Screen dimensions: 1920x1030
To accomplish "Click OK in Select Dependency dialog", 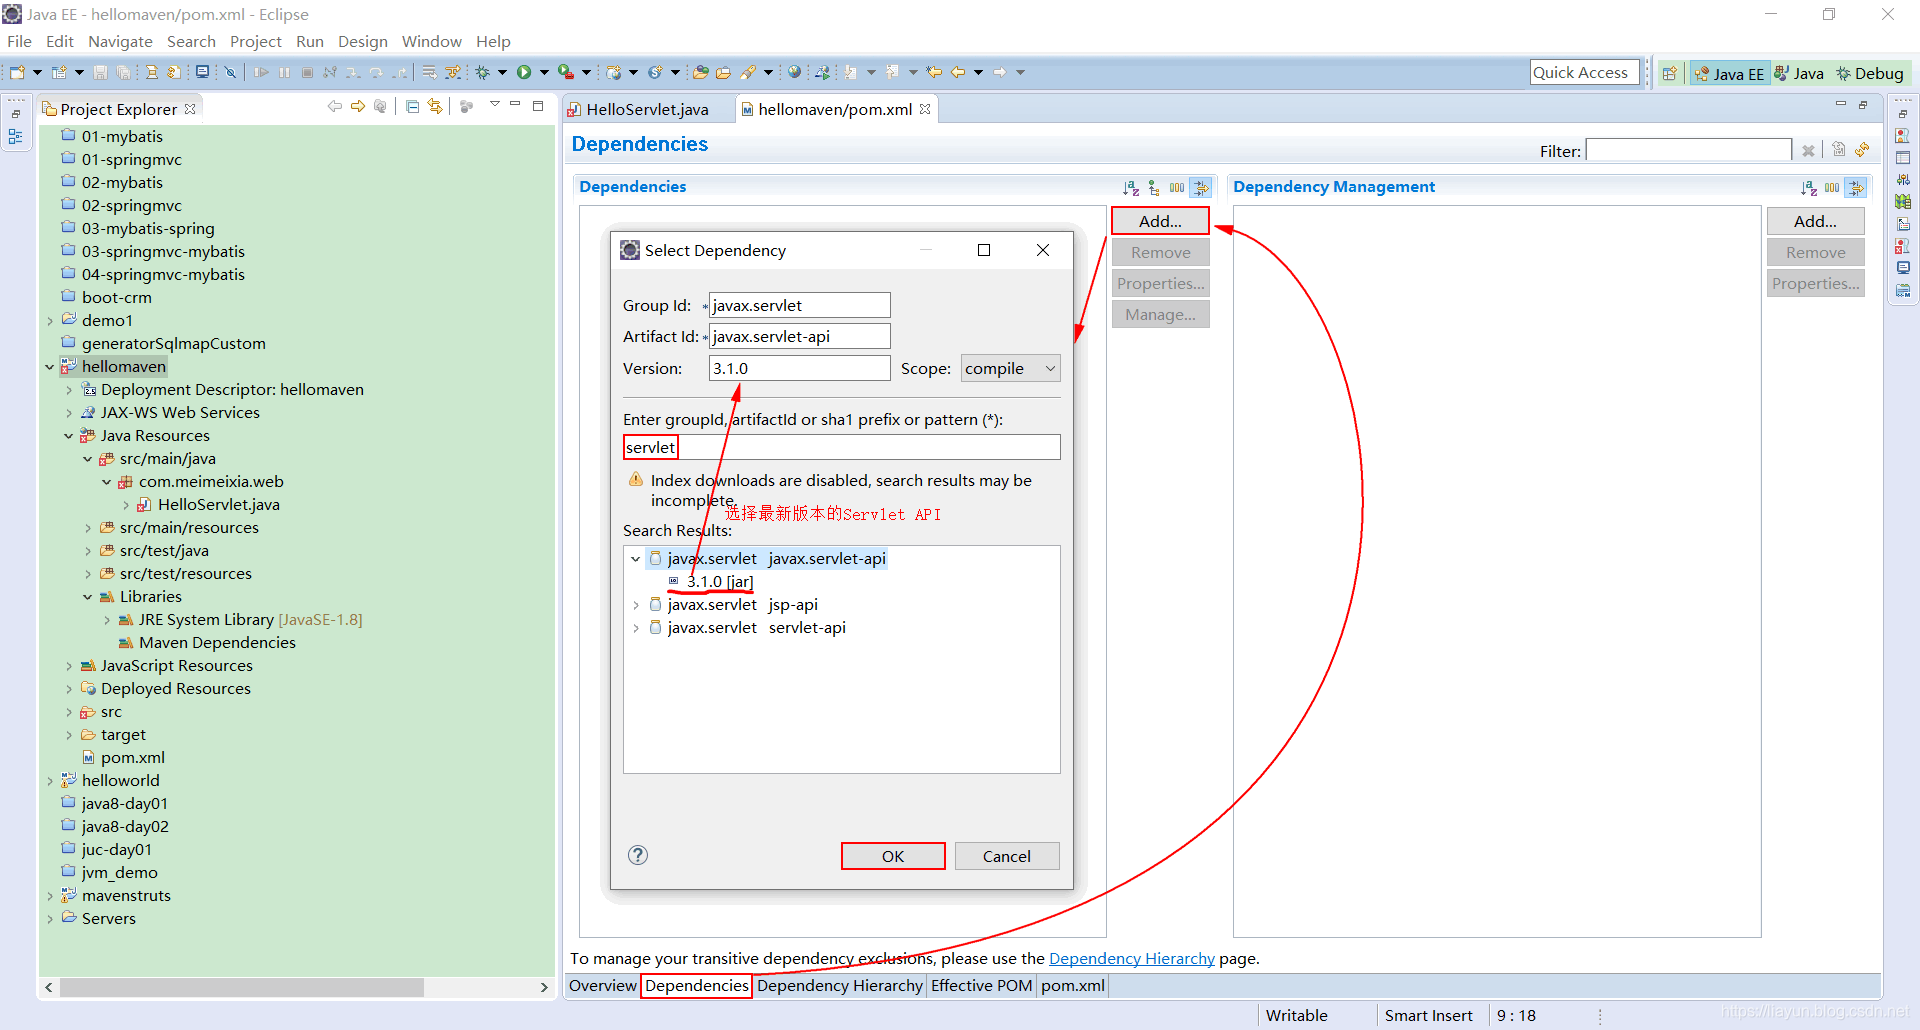I will (x=893, y=856).
